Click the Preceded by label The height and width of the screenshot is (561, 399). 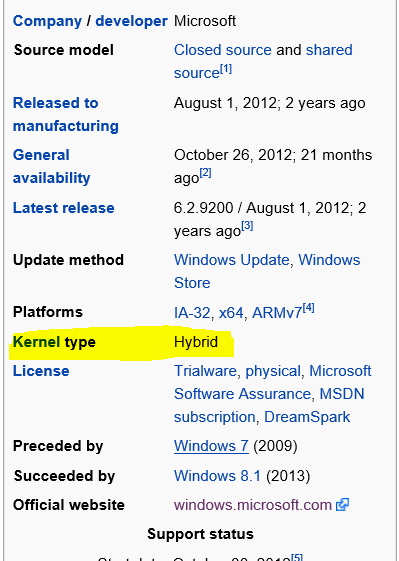[x=58, y=447]
